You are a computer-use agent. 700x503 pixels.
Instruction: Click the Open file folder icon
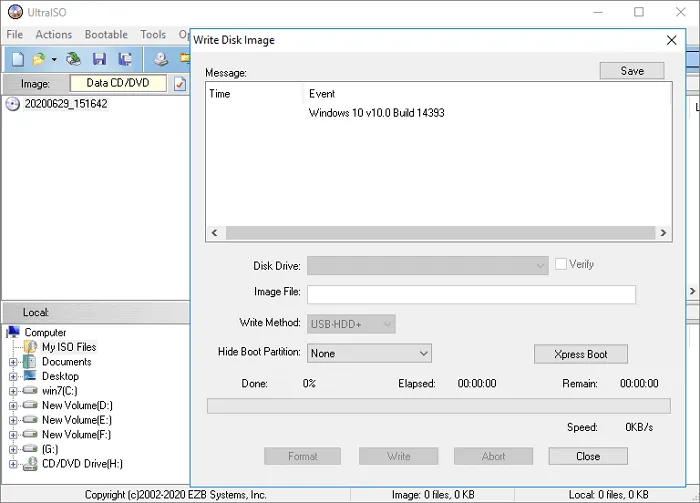coord(39,60)
